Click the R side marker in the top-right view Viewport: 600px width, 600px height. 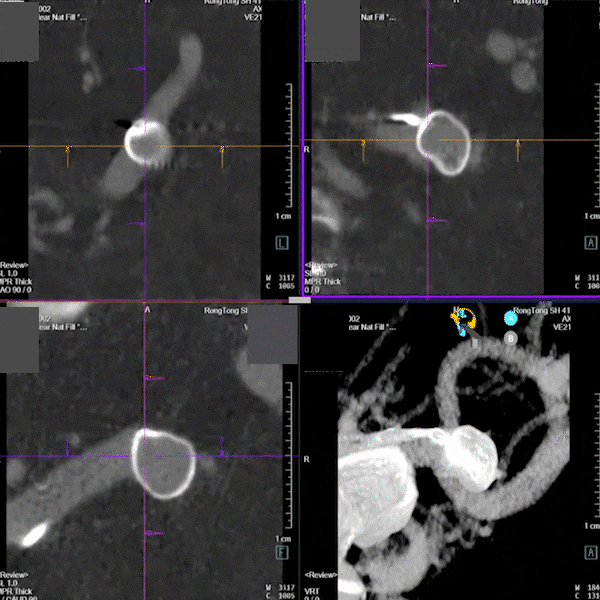point(307,149)
